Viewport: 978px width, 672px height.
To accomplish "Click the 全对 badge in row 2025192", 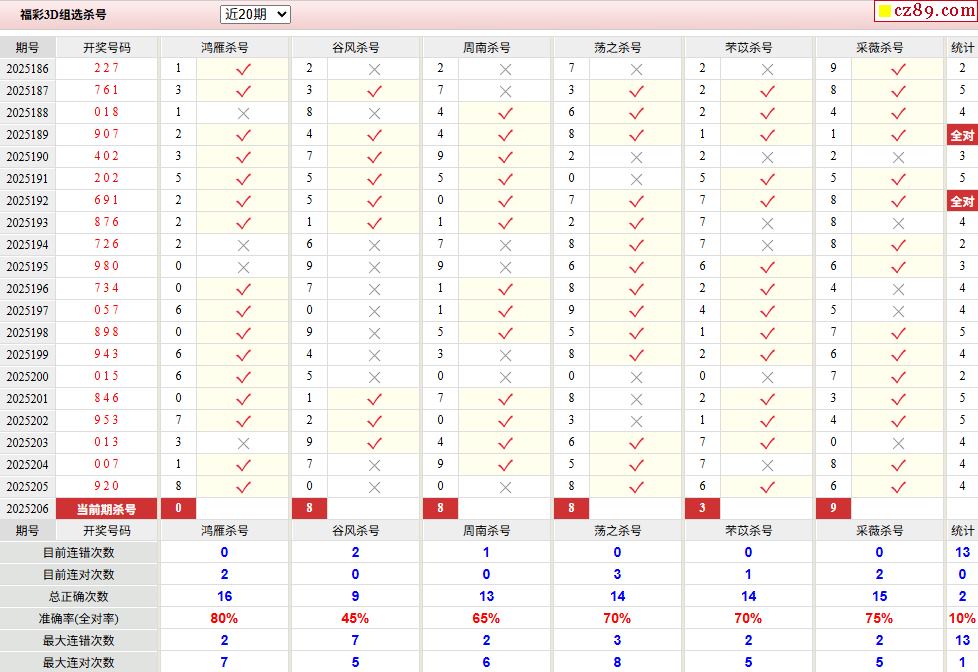I will point(962,201).
